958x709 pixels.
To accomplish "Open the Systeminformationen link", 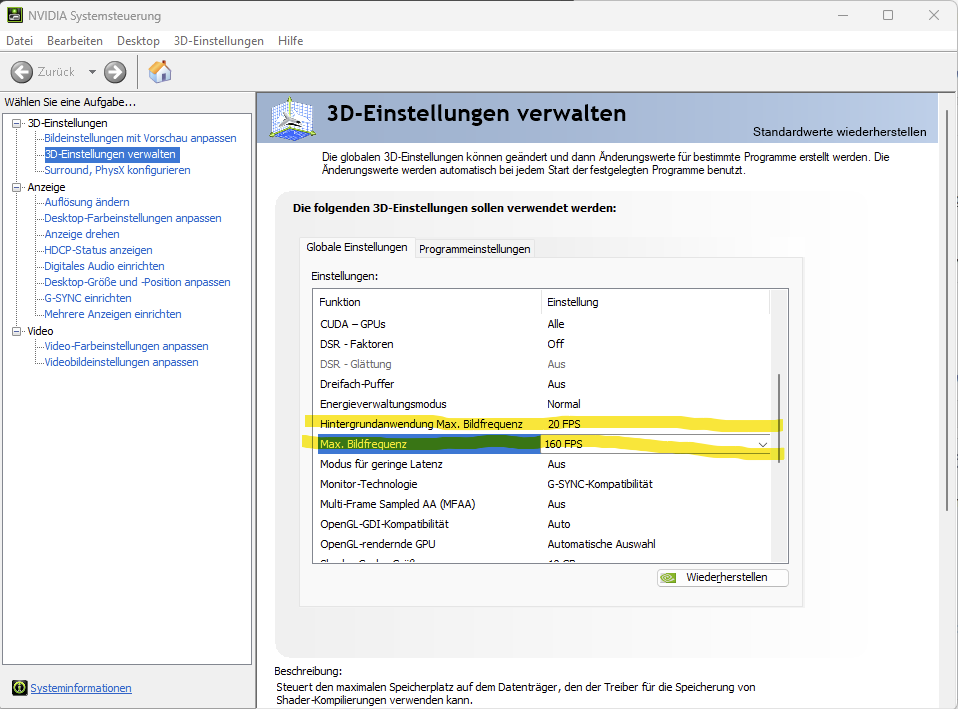I will click(x=81, y=688).
